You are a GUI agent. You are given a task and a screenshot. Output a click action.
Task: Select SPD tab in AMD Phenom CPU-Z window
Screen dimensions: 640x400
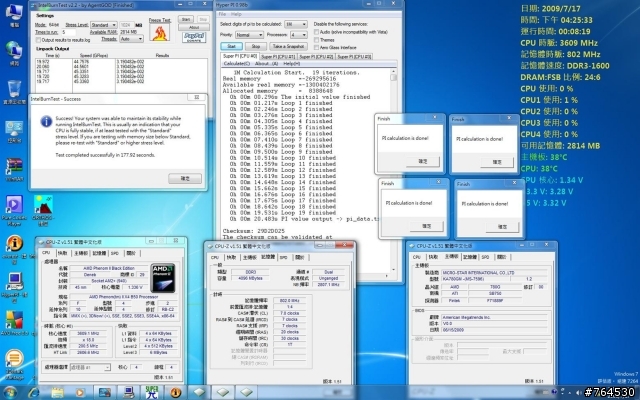coord(115,253)
